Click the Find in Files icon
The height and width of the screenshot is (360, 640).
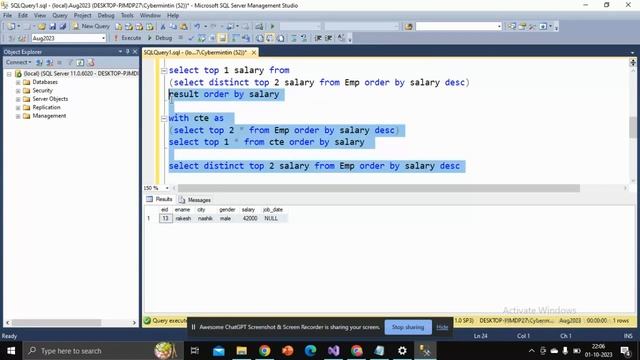[x=409, y=27]
